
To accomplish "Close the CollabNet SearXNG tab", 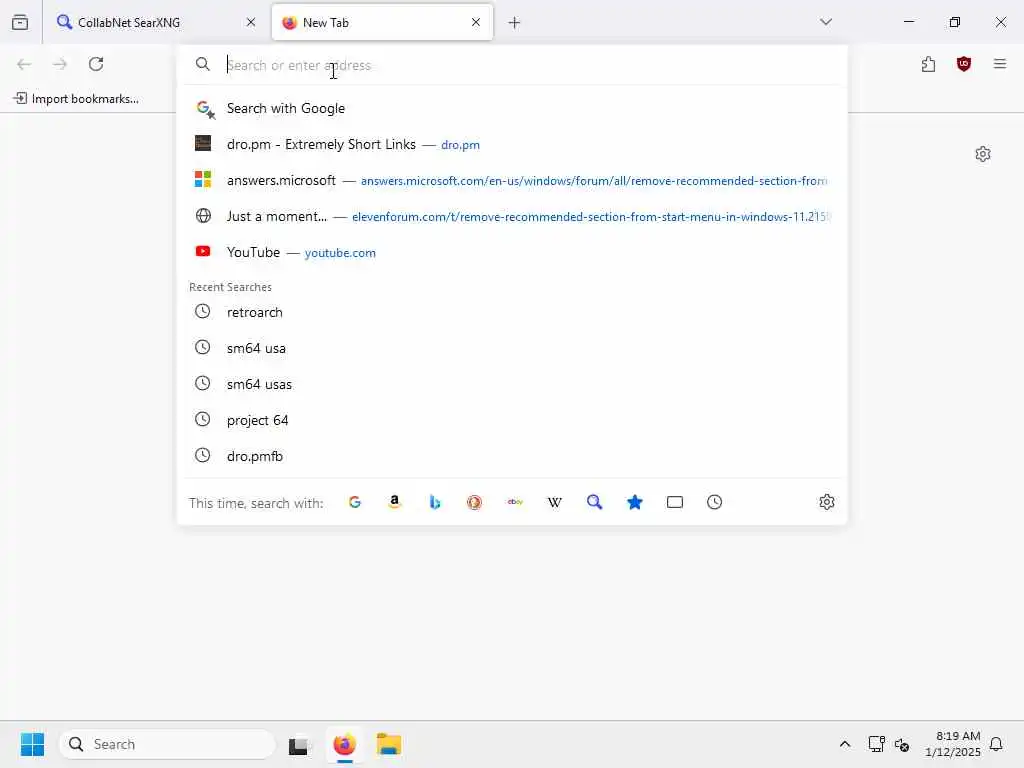I will (251, 22).
